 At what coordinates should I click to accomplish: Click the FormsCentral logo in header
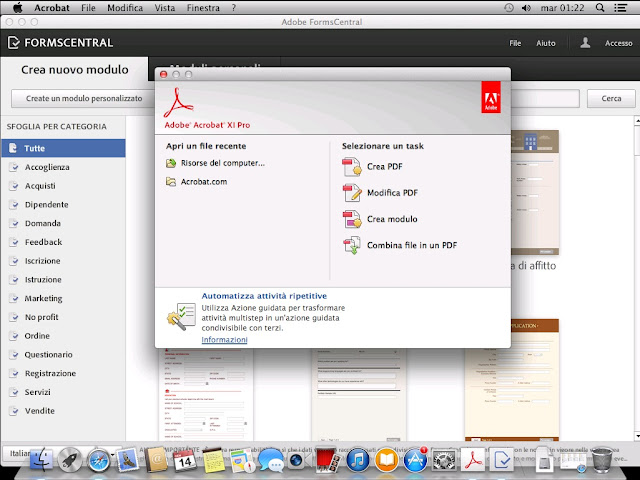click(60, 42)
